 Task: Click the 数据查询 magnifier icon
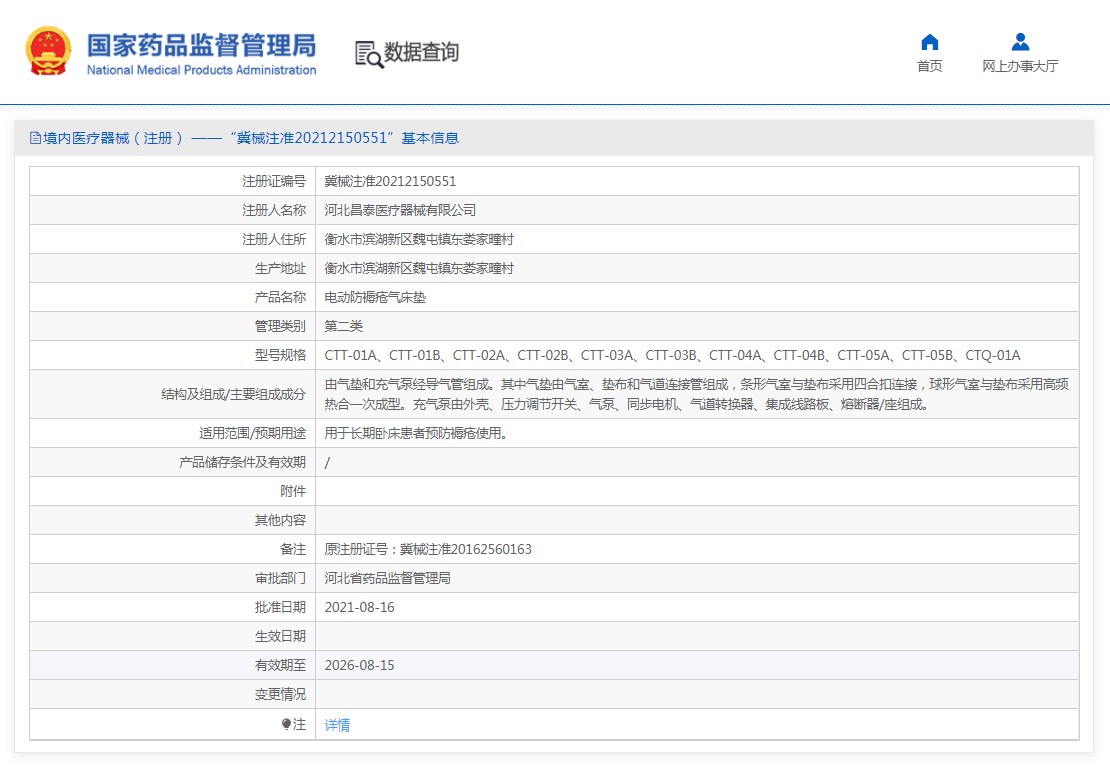[x=369, y=54]
